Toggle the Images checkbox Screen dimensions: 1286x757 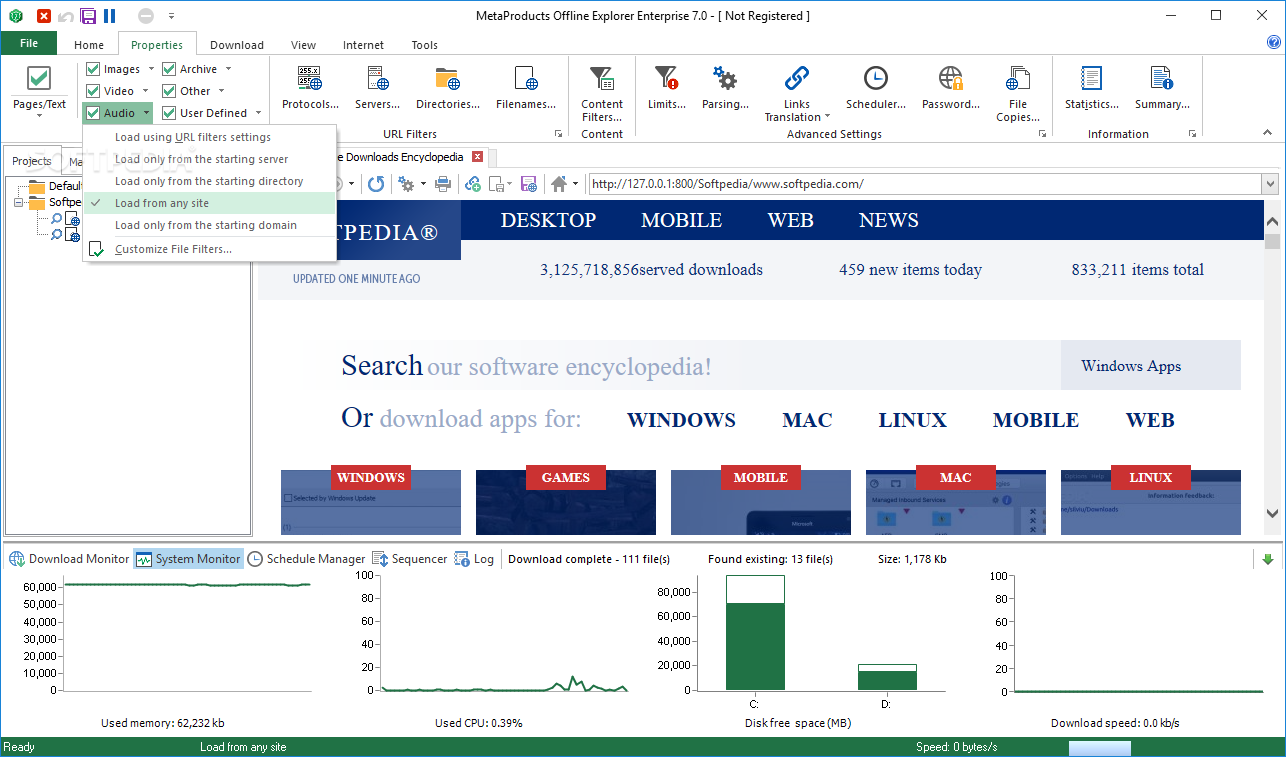coord(93,69)
